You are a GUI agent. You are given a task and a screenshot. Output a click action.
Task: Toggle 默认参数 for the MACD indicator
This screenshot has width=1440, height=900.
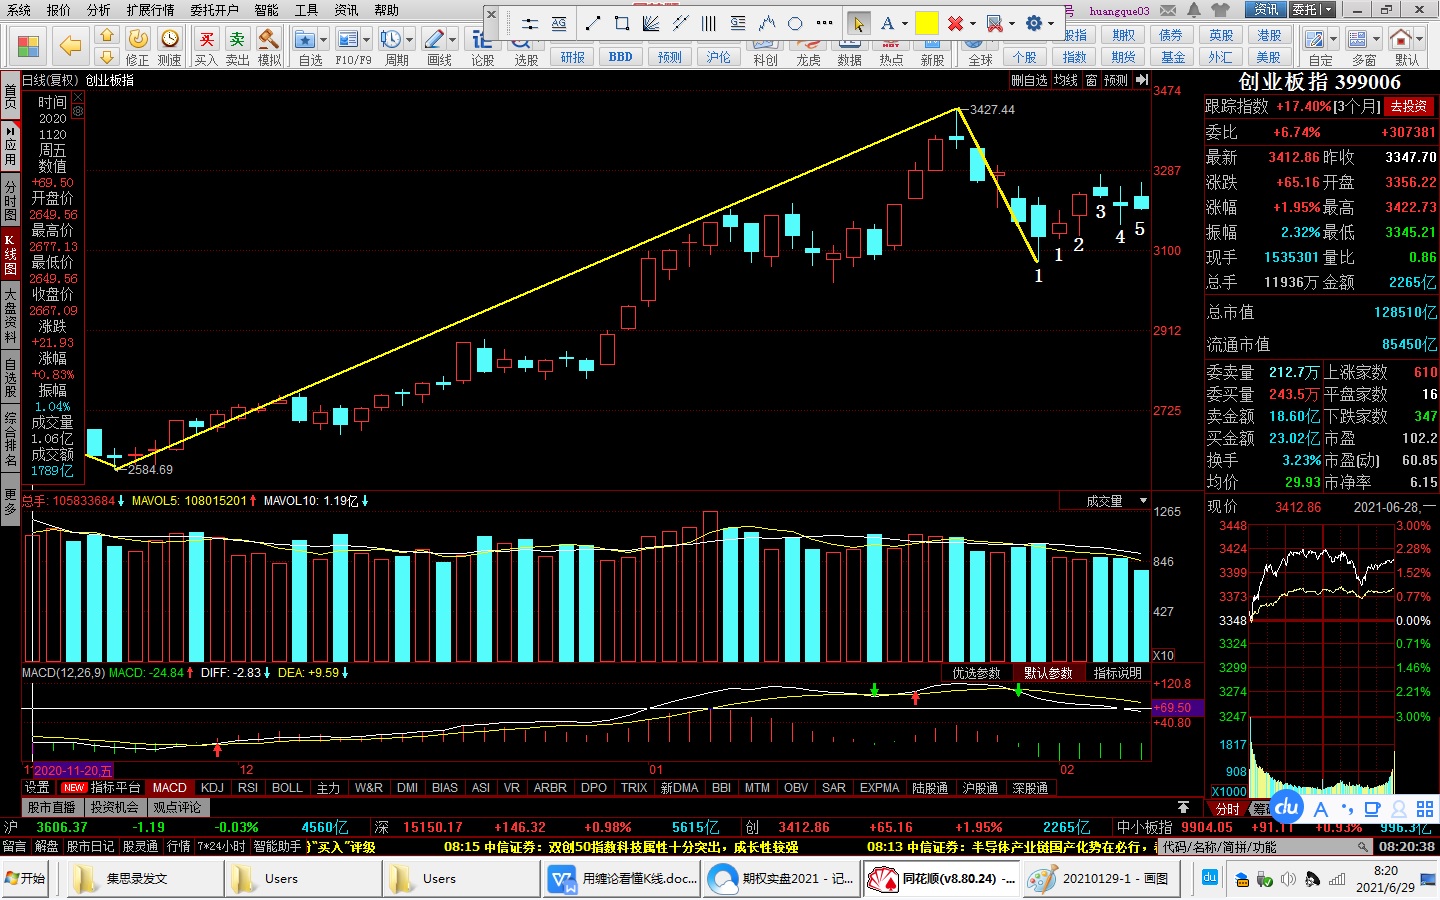tap(1047, 673)
